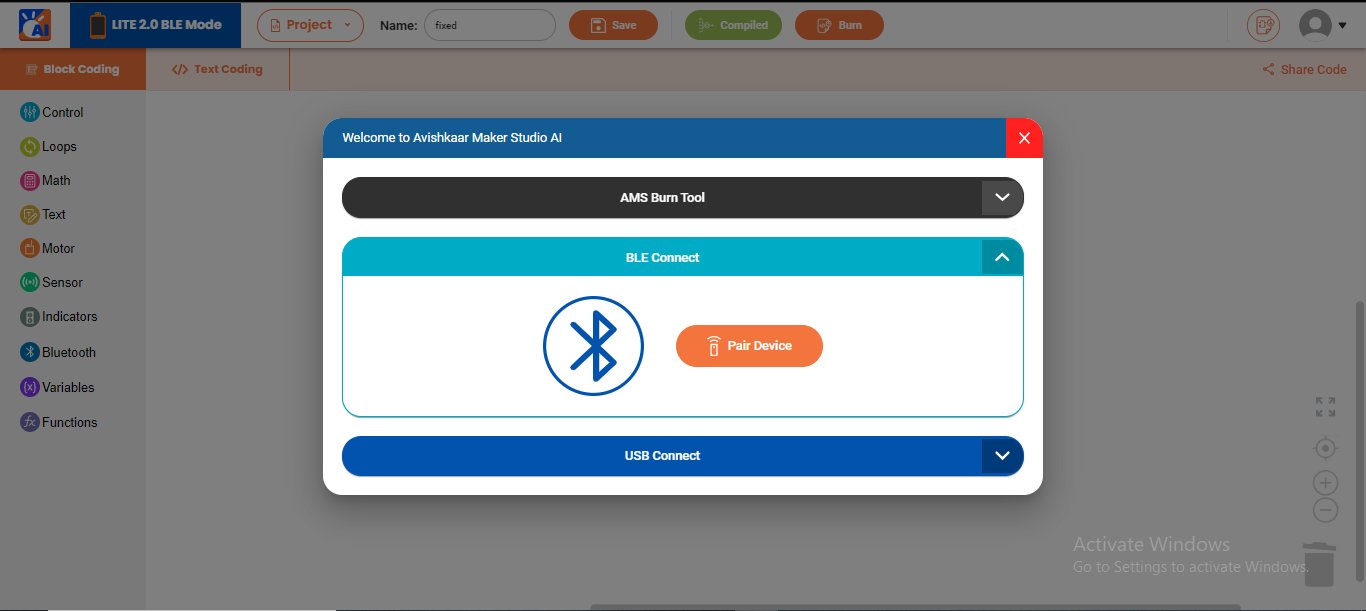This screenshot has width=1366, height=611.
Task: Click the LITE 2.0 BLE Mode device badge
Action: [155, 25]
